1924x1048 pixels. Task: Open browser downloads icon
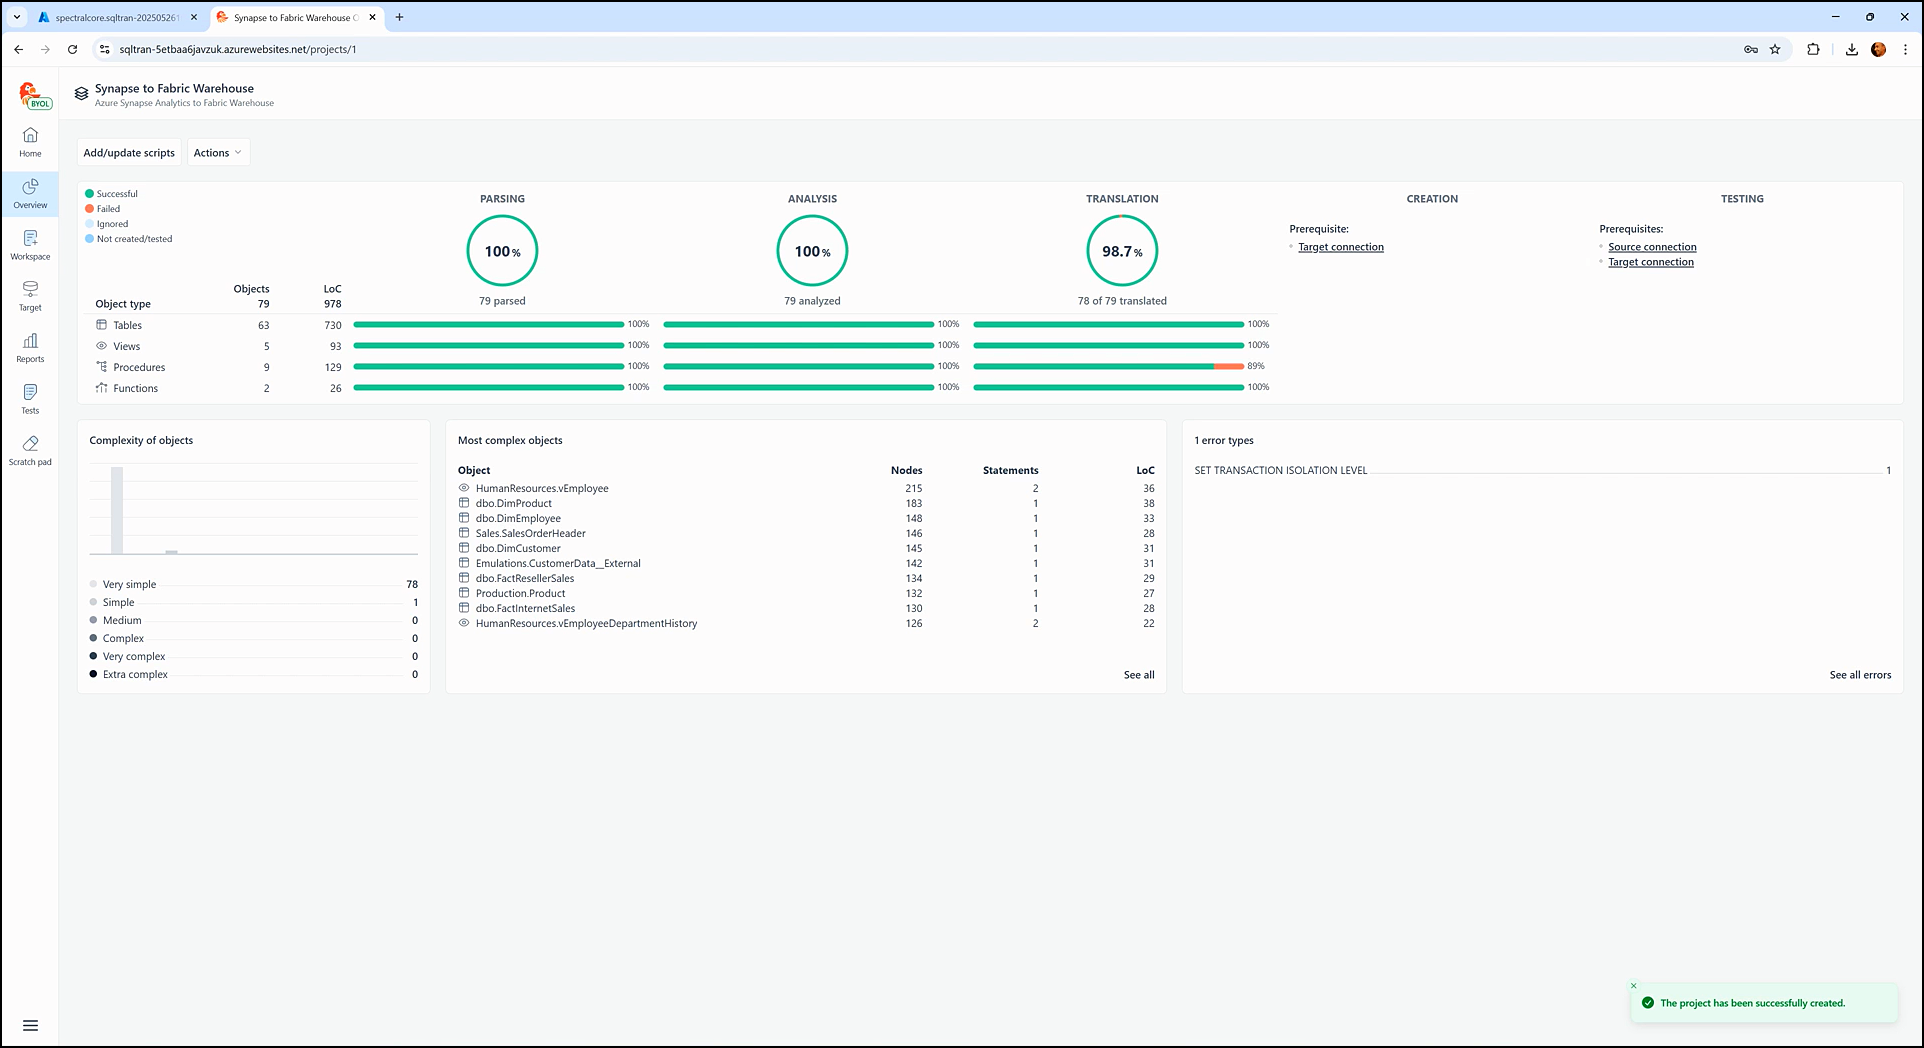(x=1851, y=49)
